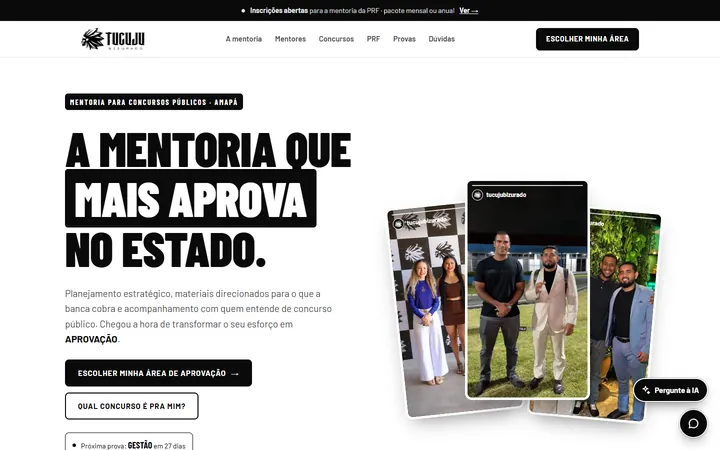Open the center story photo of two men
This screenshot has height=450, width=720.
pos(528,290)
